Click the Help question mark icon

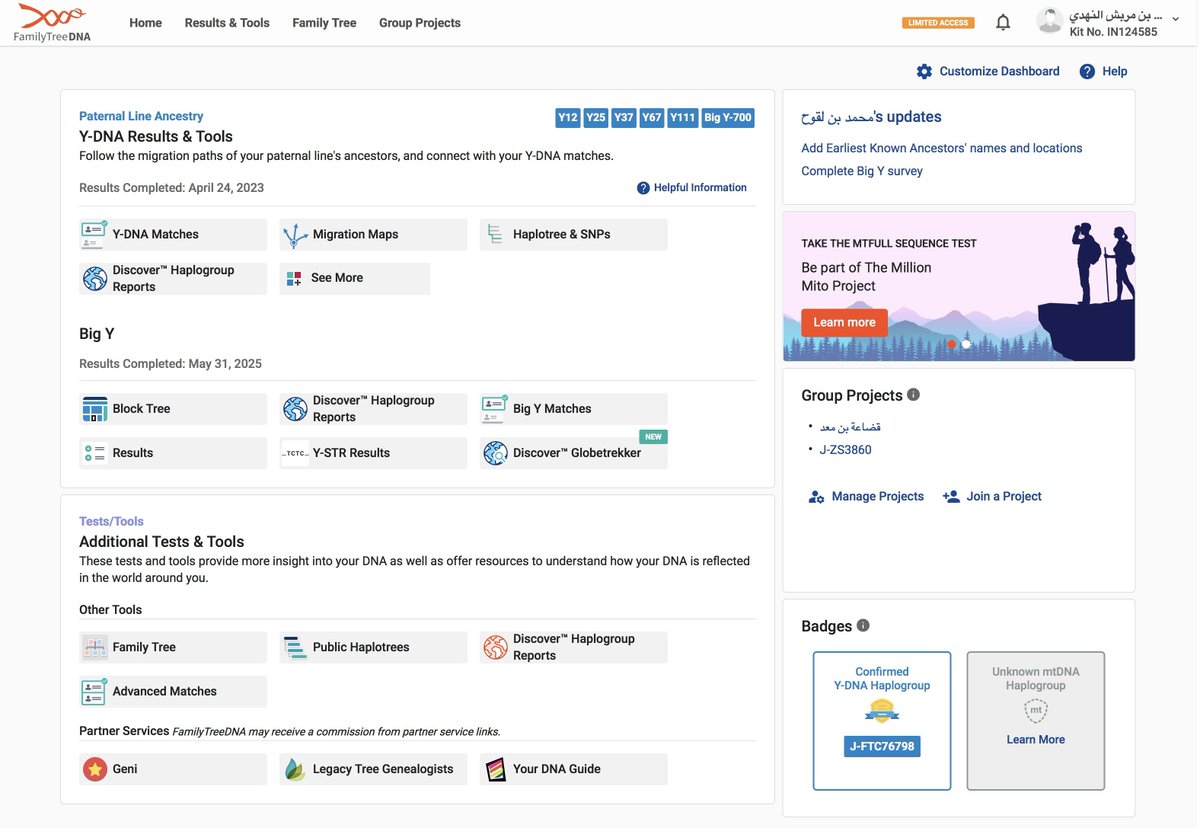click(1087, 71)
